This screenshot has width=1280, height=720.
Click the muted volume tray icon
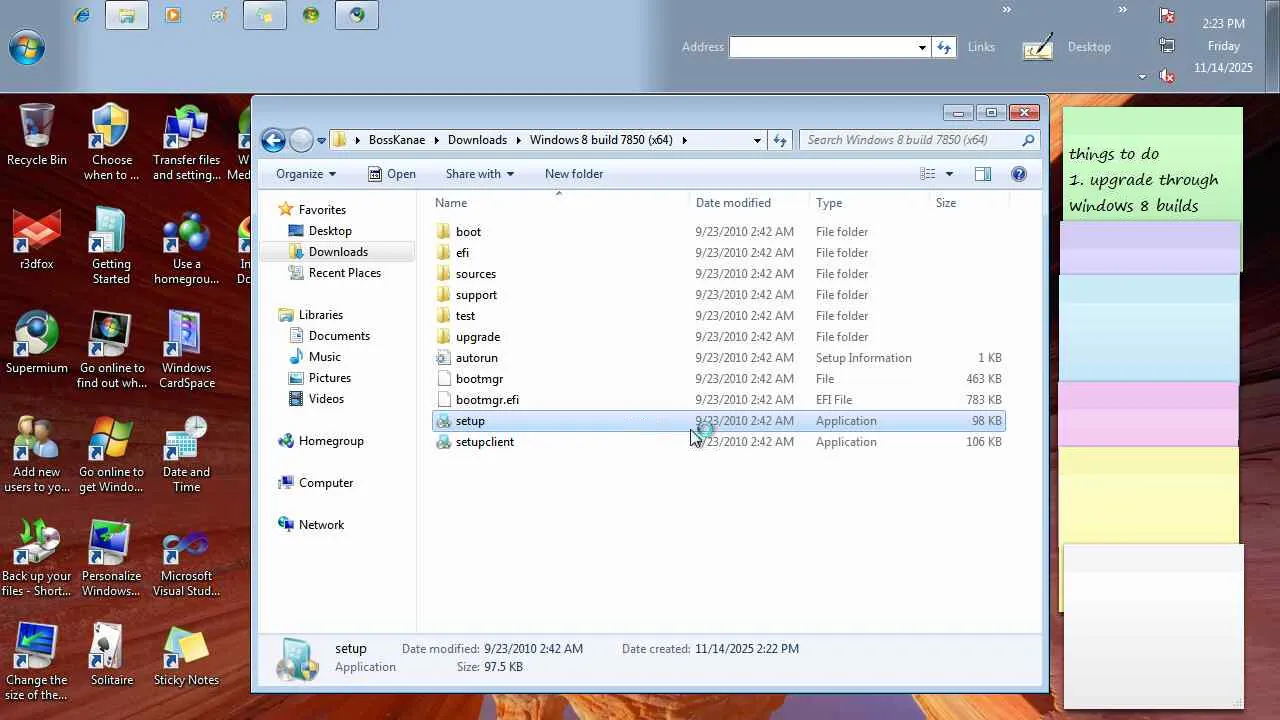pyautogui.click(x=1167, y=75)
